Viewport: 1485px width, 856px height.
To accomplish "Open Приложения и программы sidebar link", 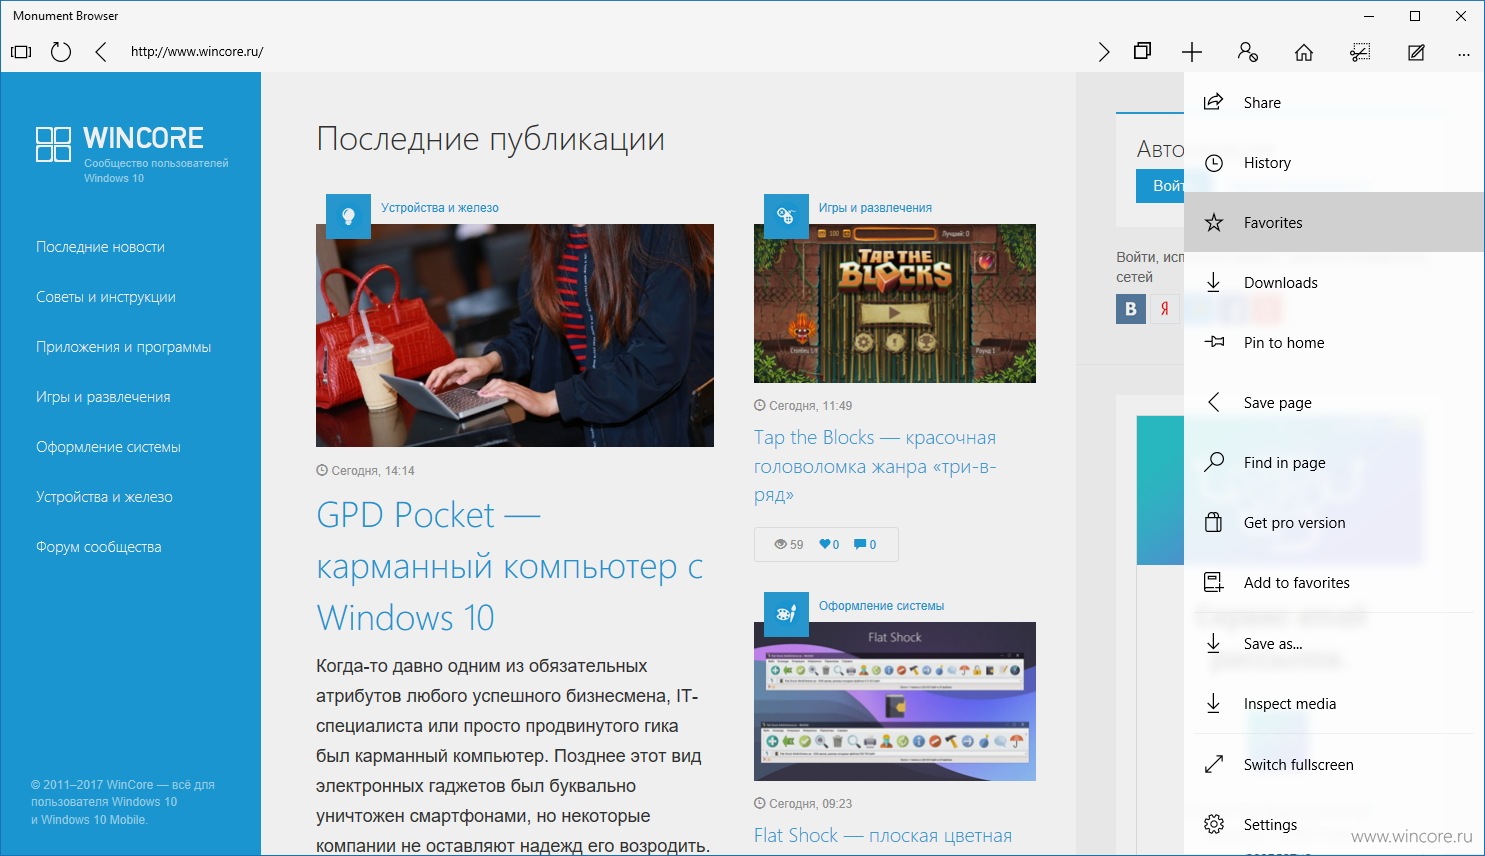I will (x=124, y=347).
